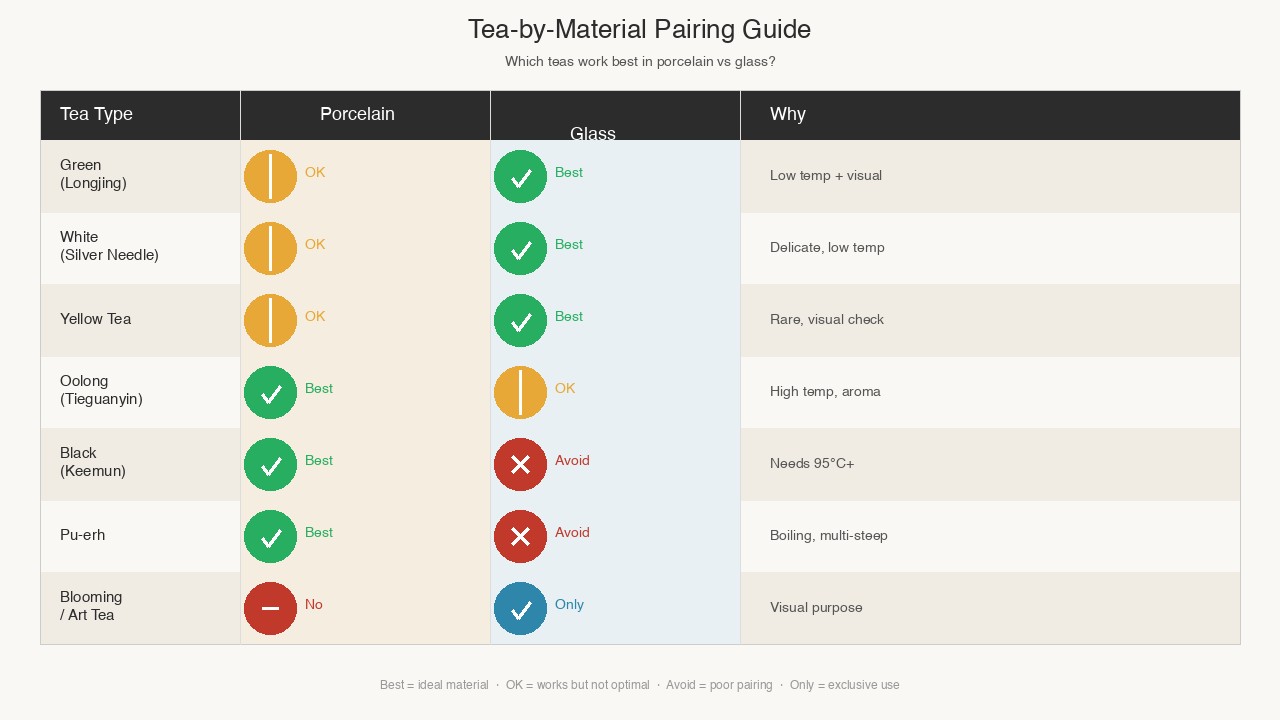Click the 'Avoid' label in Black (Keemun) row

tap(572, 461)
